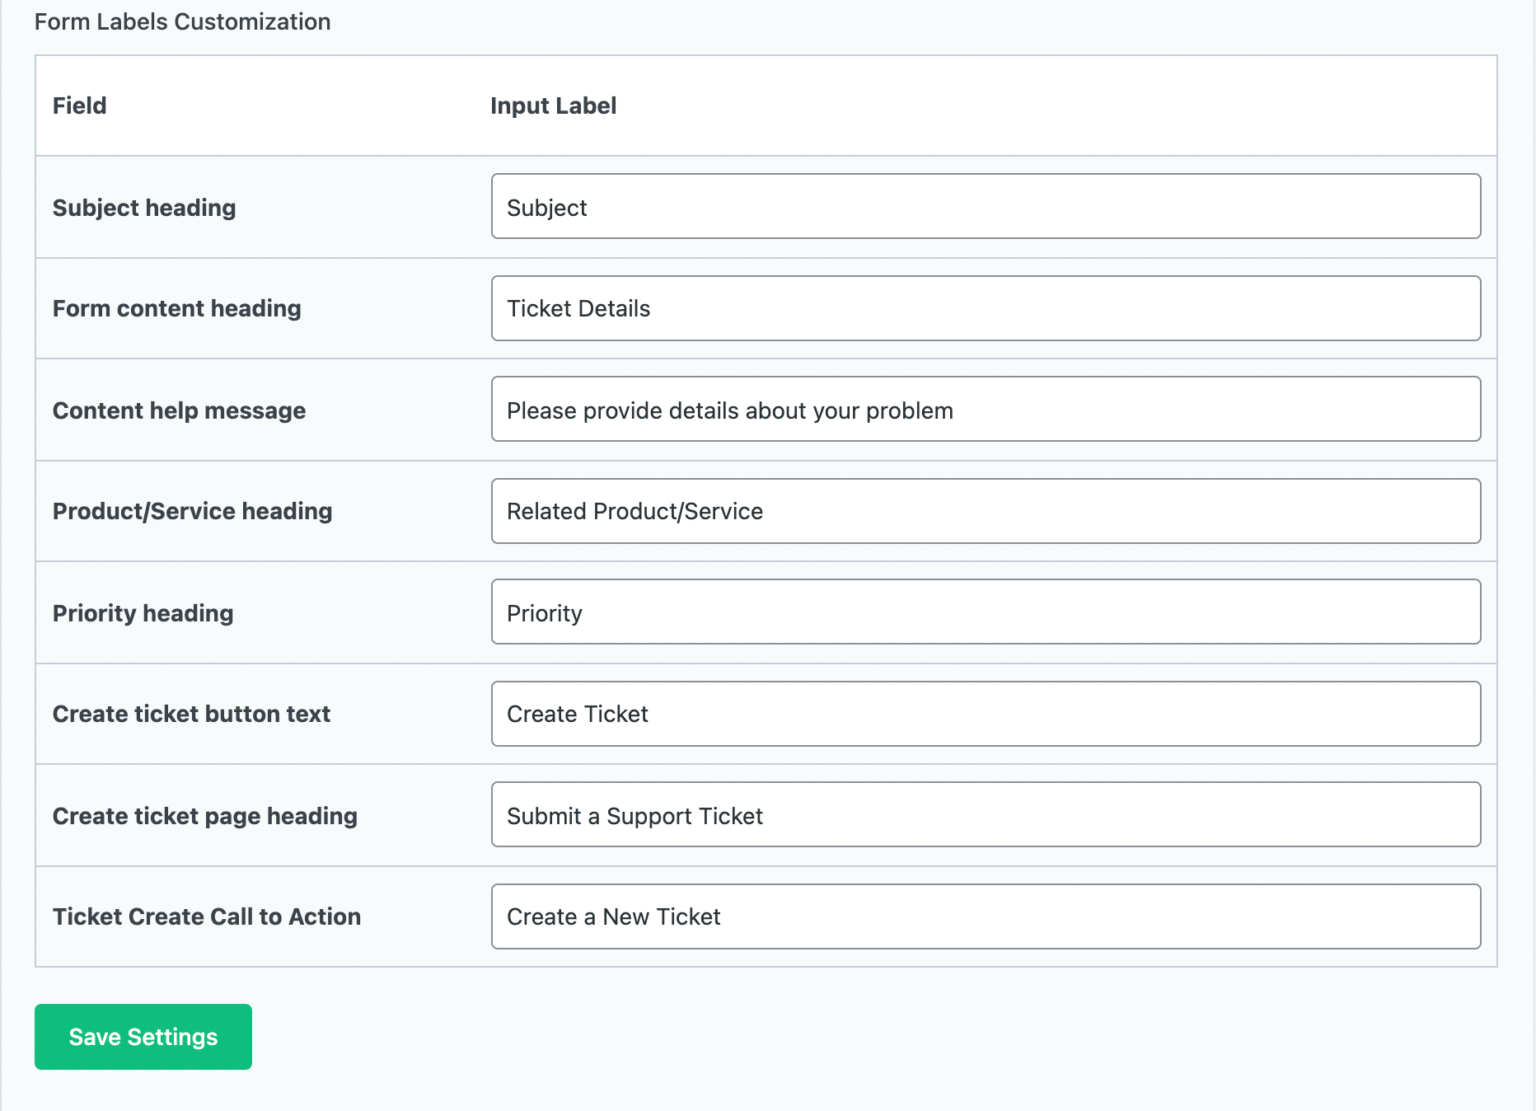
Task: Click the Submit a Support Ticket input field
Action: click(985, 814)
